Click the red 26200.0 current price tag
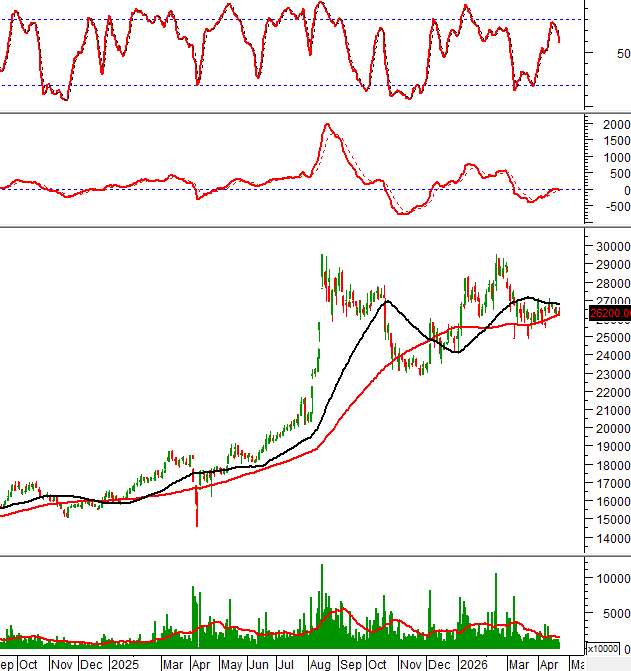 [608, 314]
